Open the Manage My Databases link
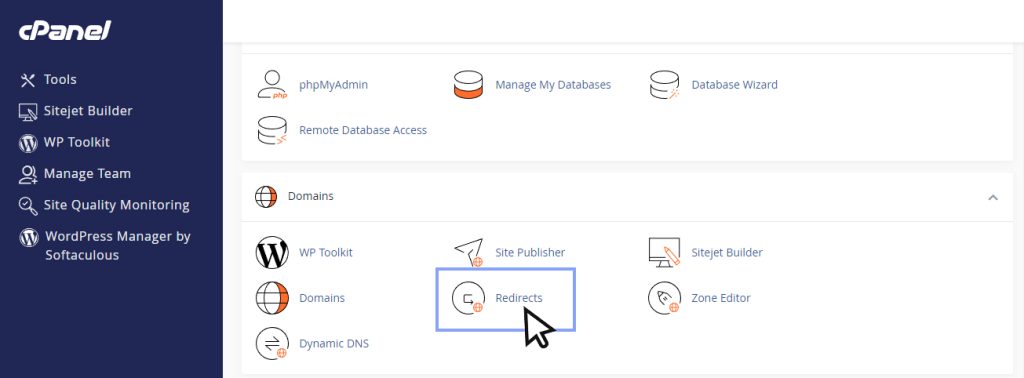The height and width of the screenshot is (378, 1024). click(x=553, y=85)
